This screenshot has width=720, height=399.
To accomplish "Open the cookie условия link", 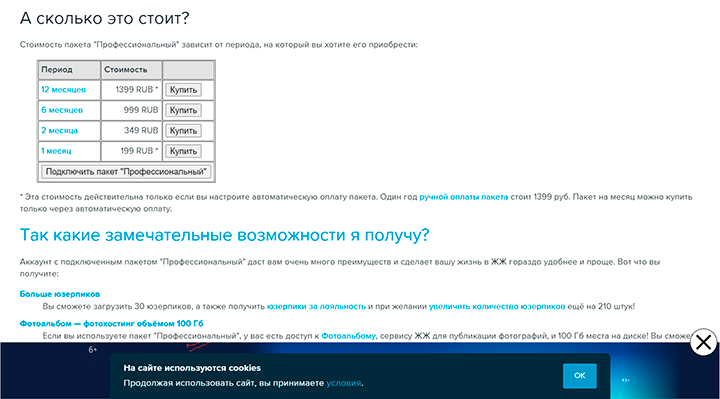I will (343, 383).
